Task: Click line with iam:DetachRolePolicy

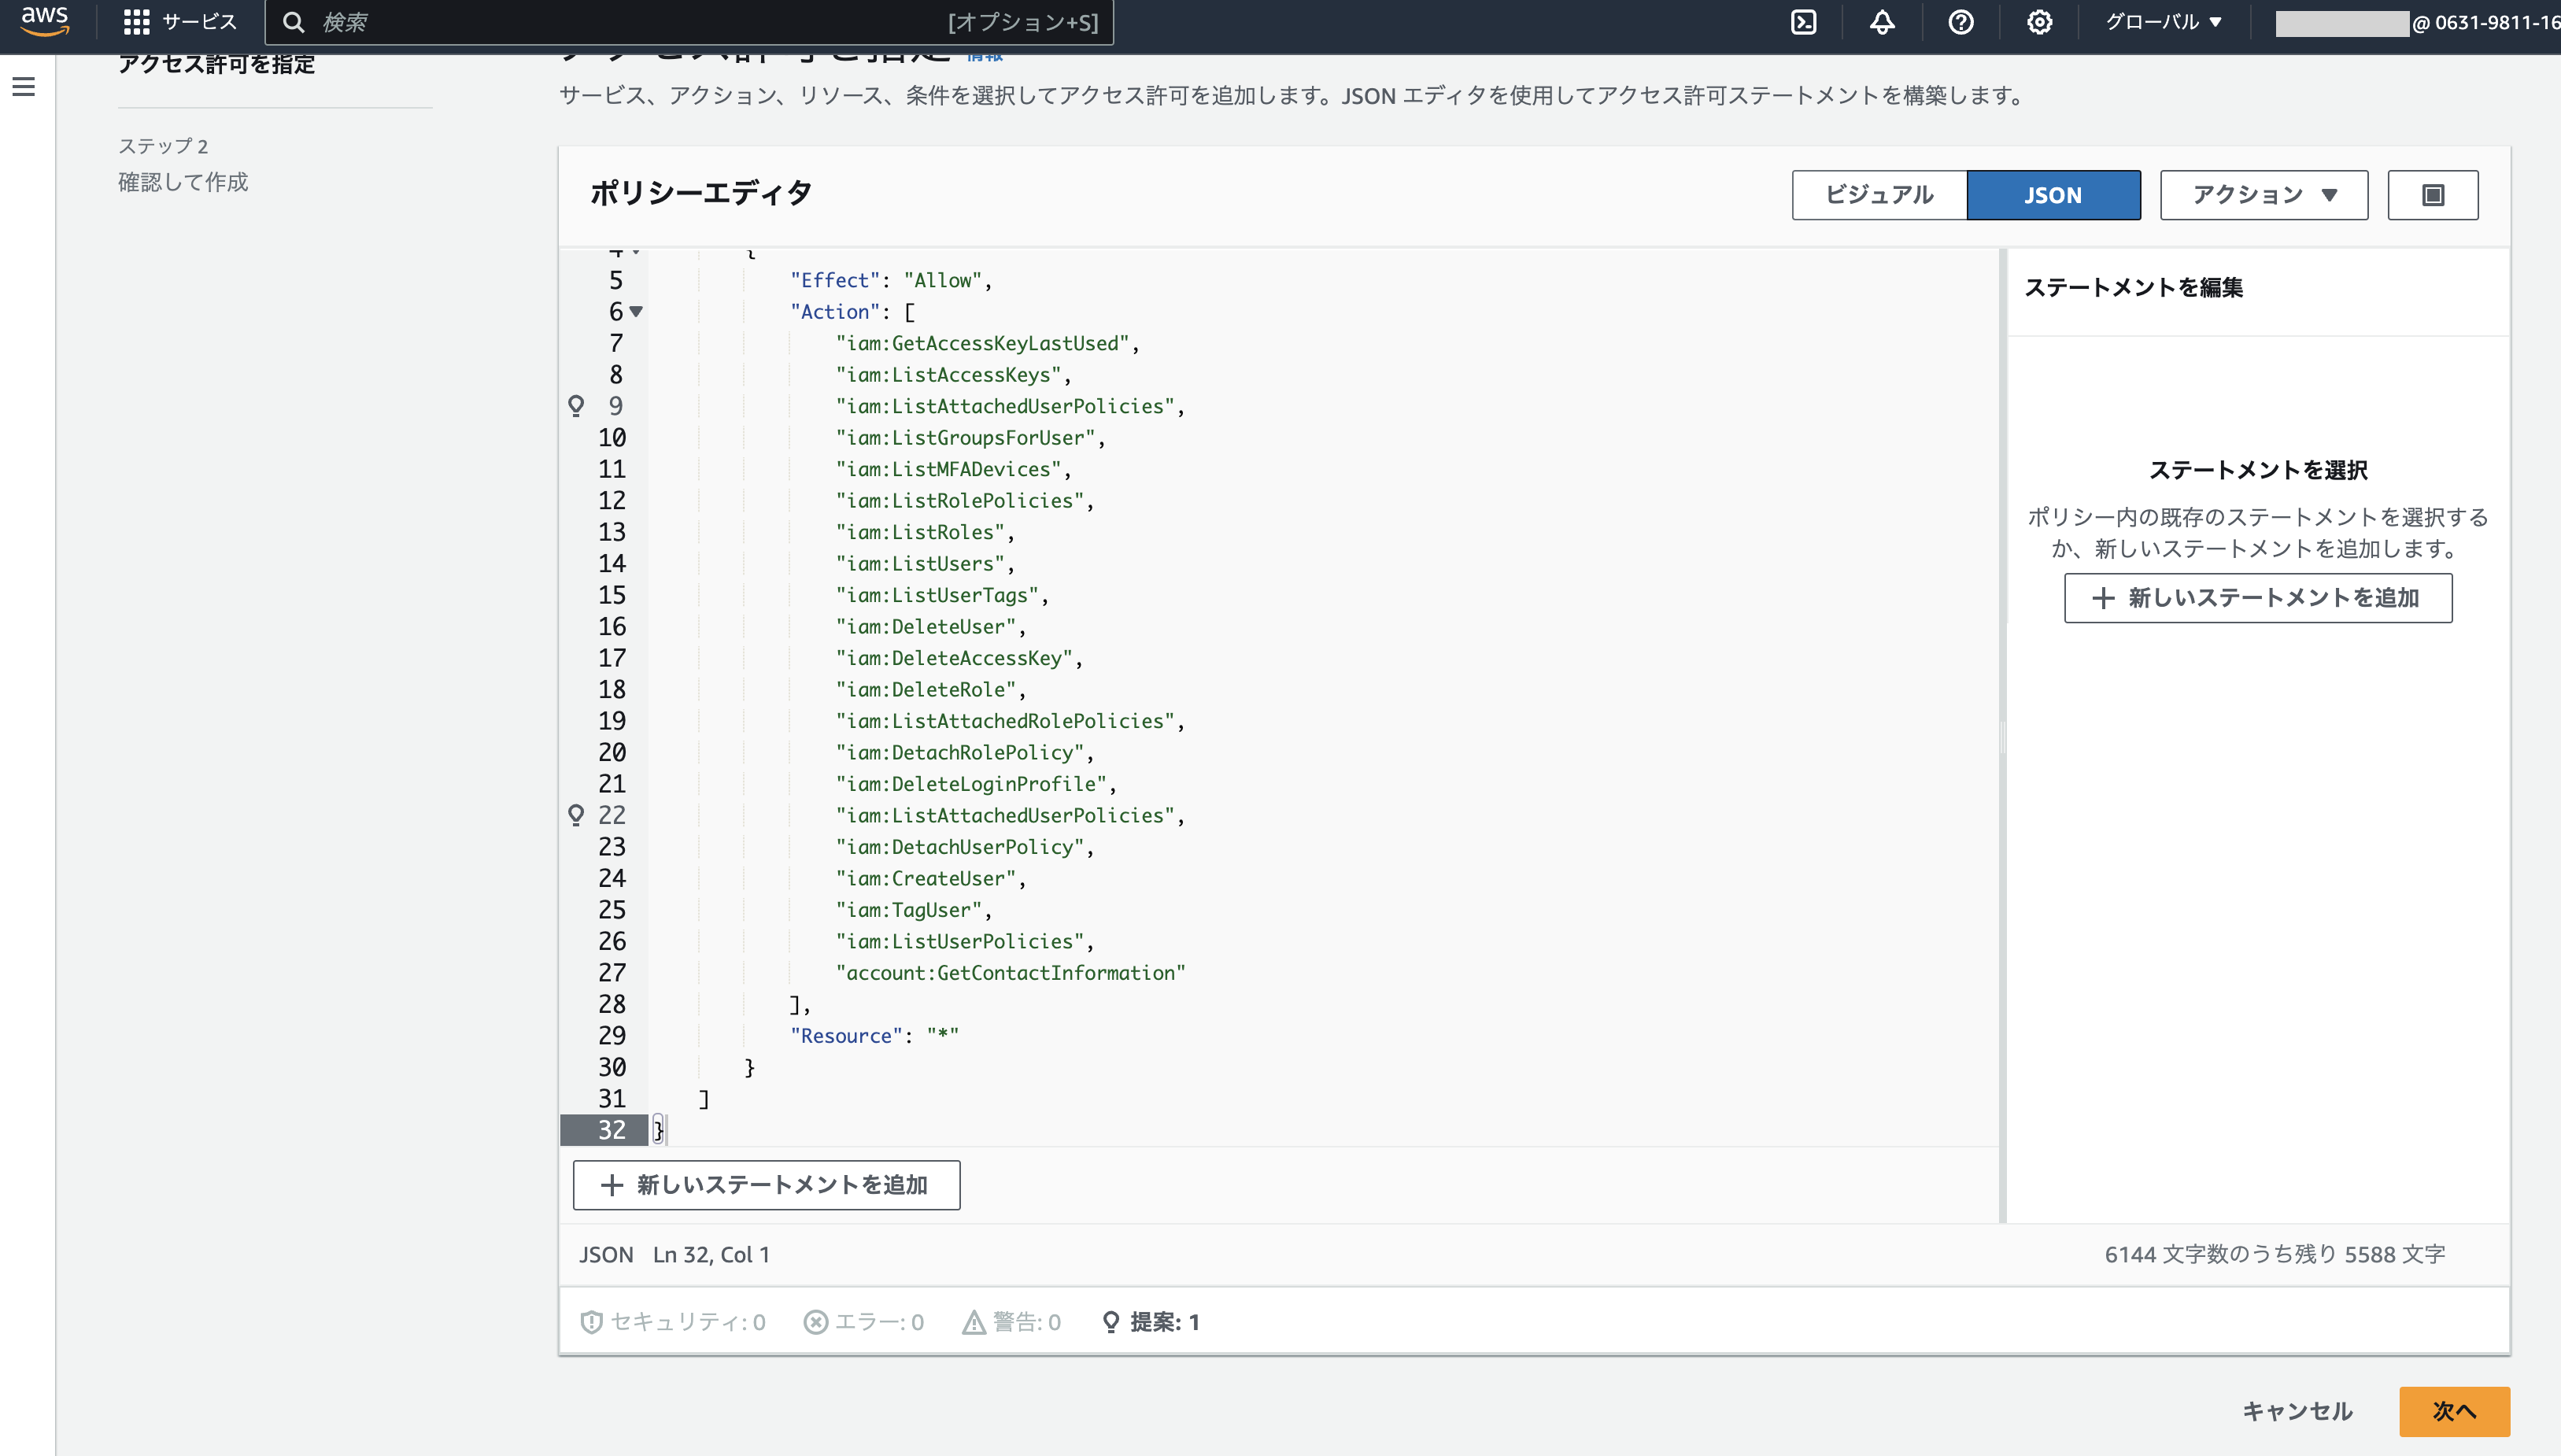Action: click(964, 753)
